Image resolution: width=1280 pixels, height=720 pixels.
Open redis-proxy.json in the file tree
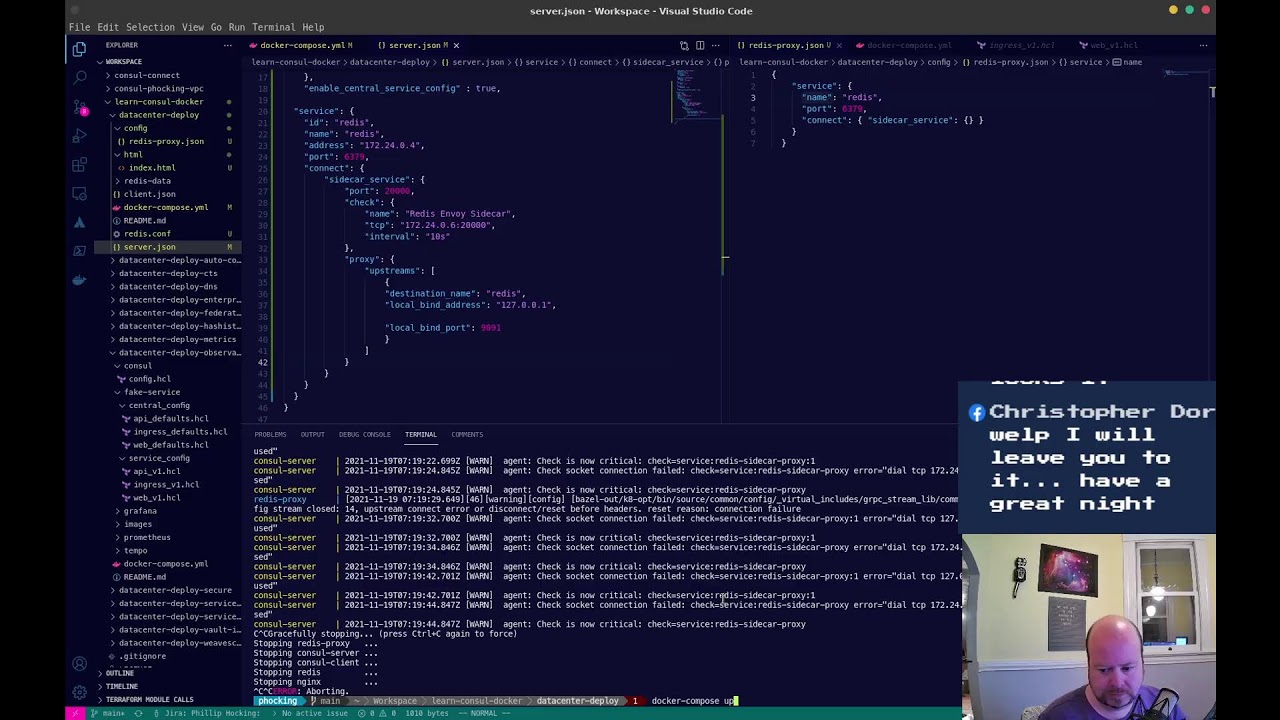[x=166, y=141]
